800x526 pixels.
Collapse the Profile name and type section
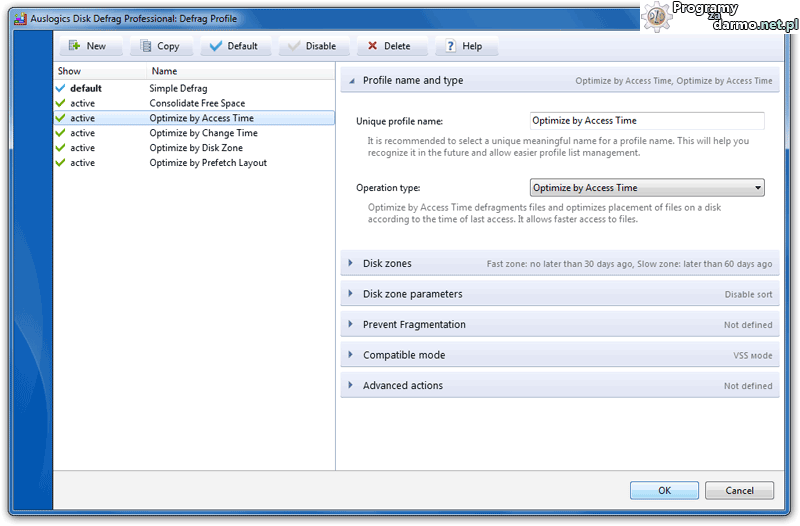click(351, 80)
